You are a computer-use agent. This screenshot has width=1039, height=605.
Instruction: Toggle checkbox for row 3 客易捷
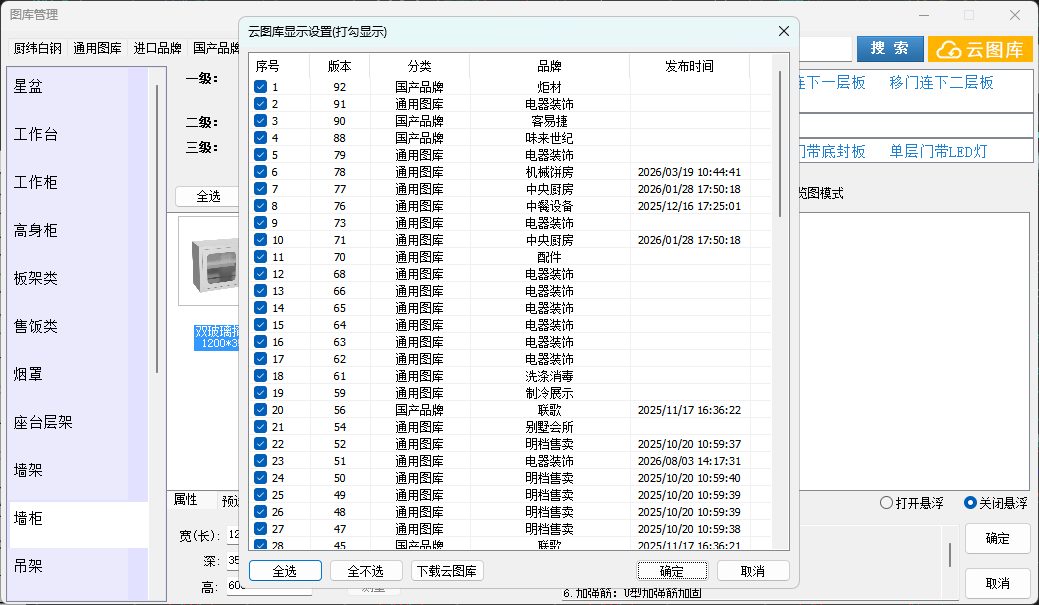[260, 121]
